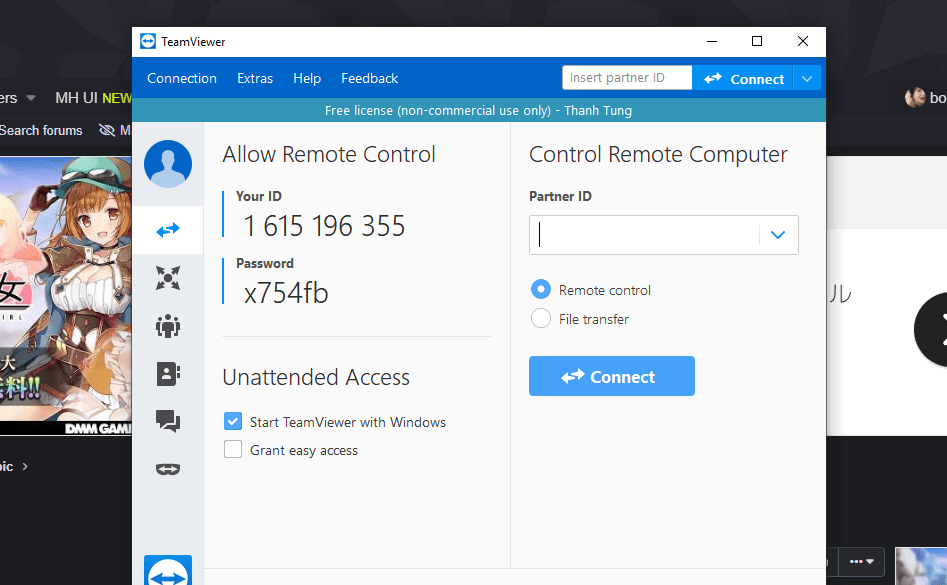This screenshot has width=947, height=585.
Task: Select the File transfer radio option
Action: [x=541, y=318]
